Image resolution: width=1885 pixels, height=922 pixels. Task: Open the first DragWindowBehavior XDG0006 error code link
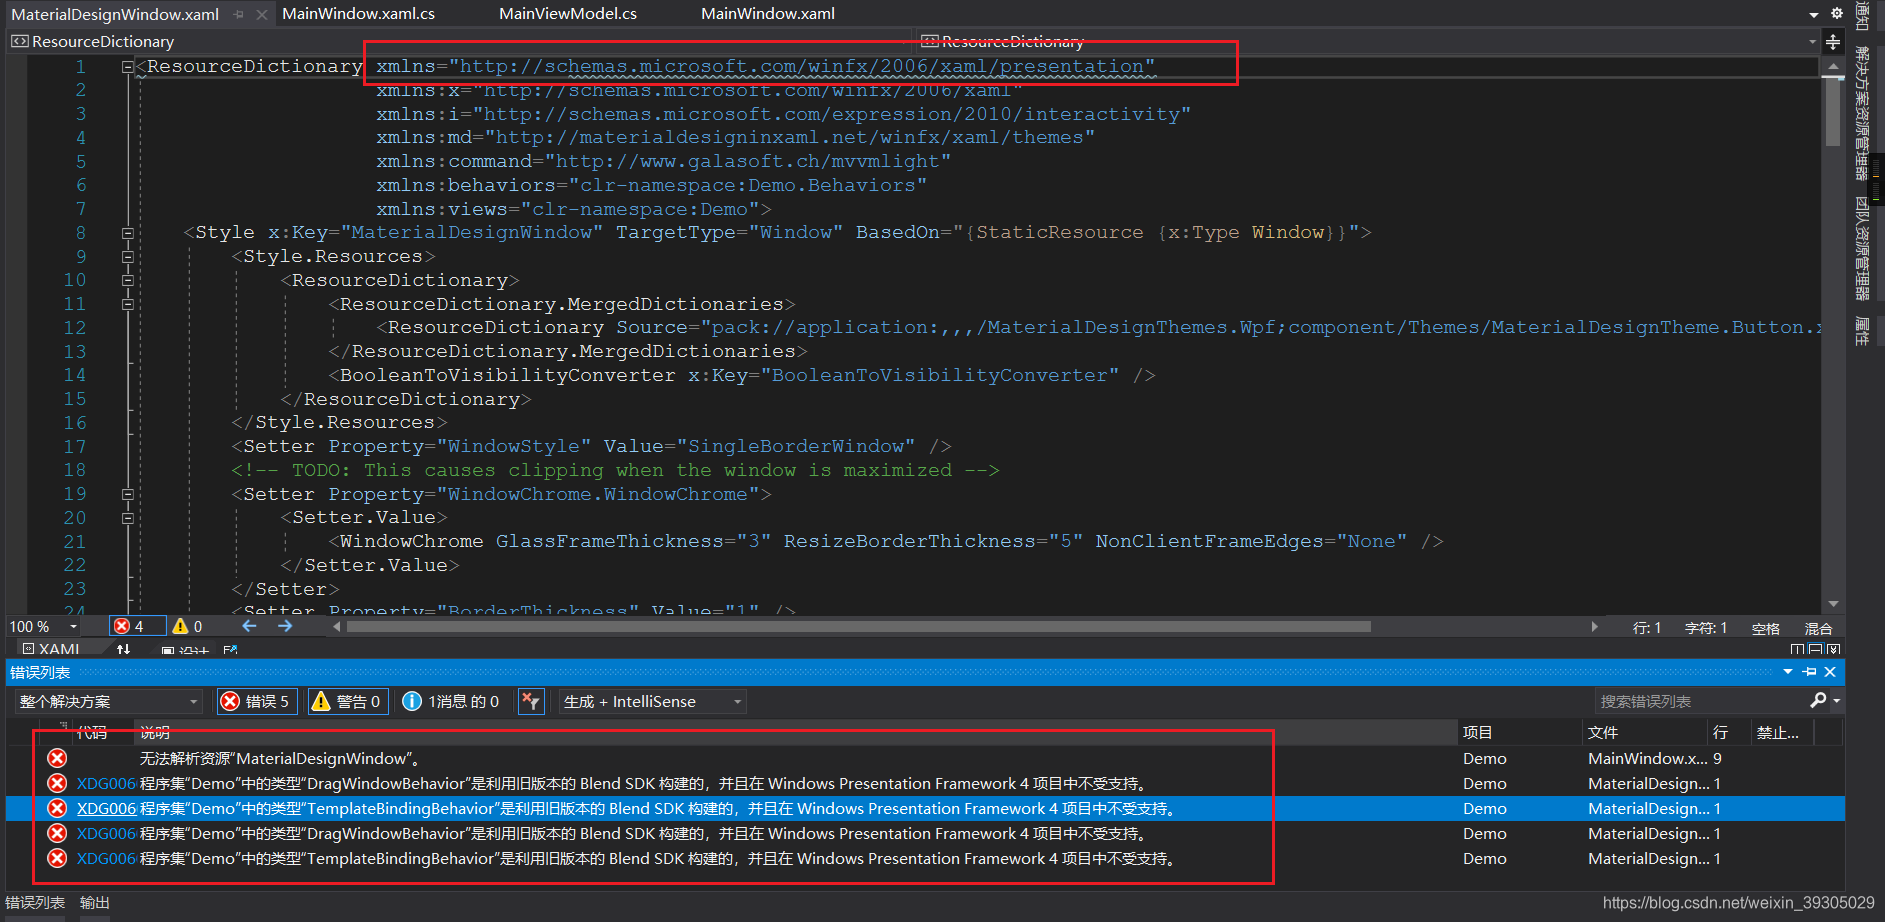point(106,783)
